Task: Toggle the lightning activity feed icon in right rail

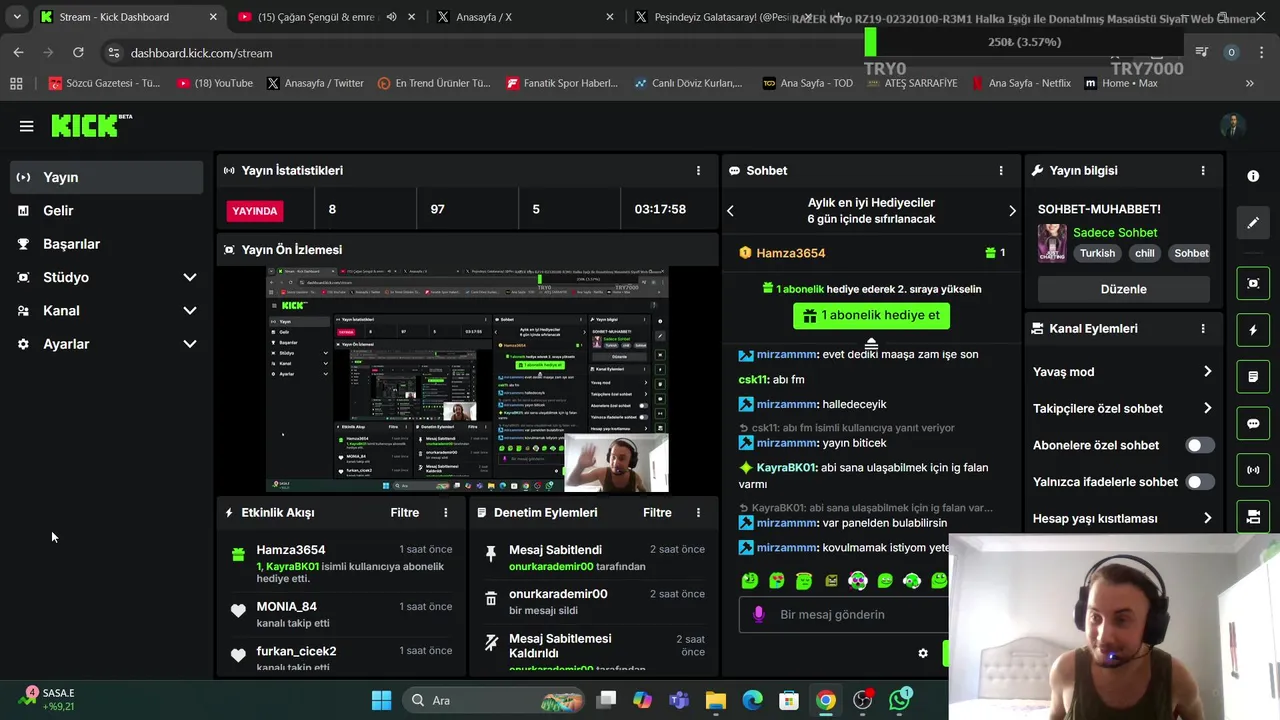Action: [1253, 330]
